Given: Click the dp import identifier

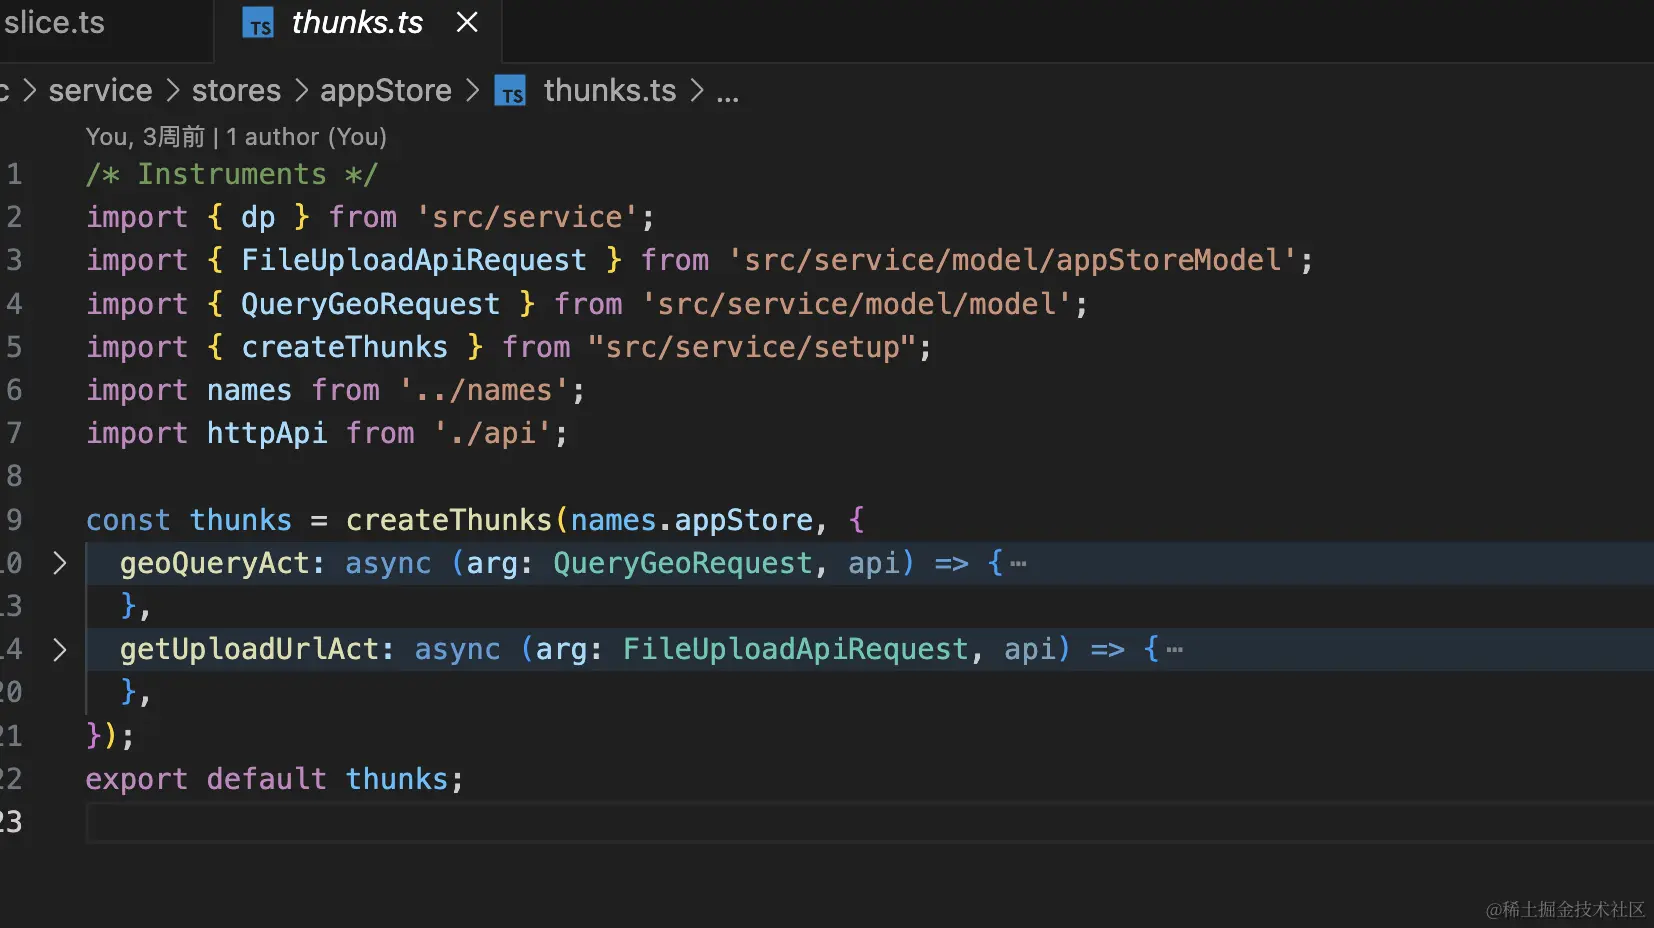Looking at the screenshot, I should (258, 218).
